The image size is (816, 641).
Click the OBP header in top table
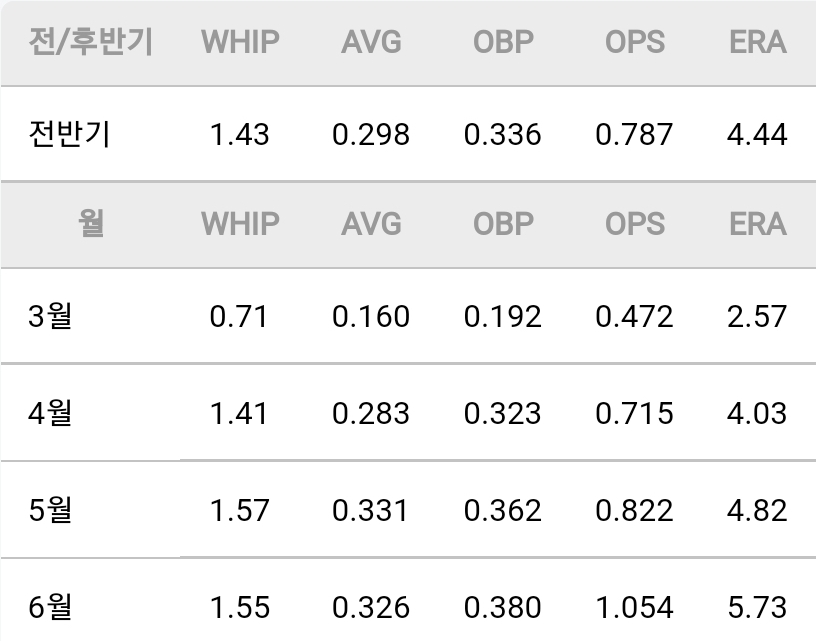[x=503, y=42]
